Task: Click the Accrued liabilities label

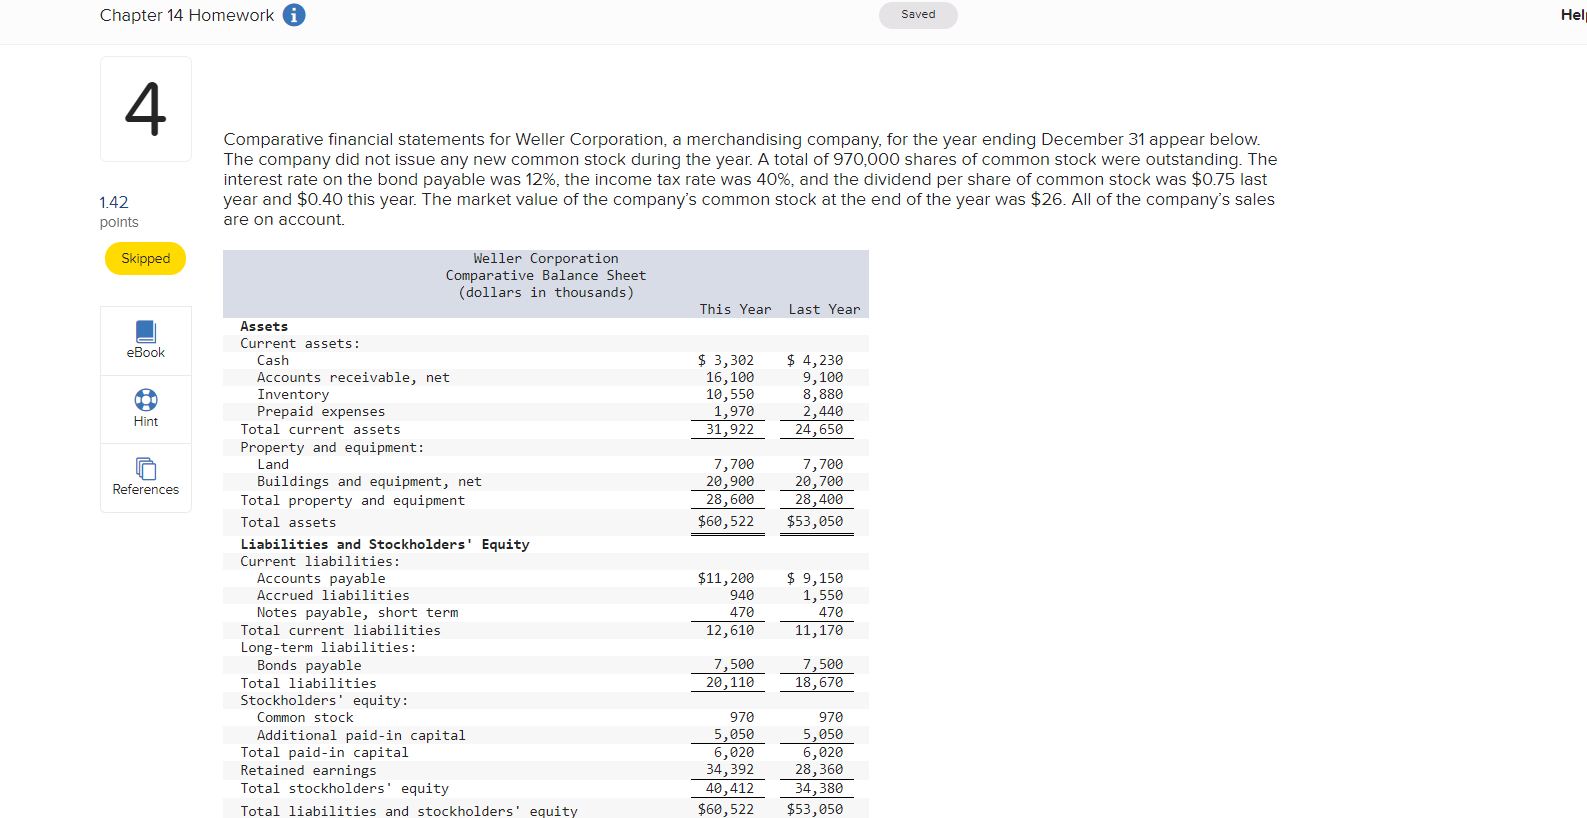Action: tap(333, 595)
